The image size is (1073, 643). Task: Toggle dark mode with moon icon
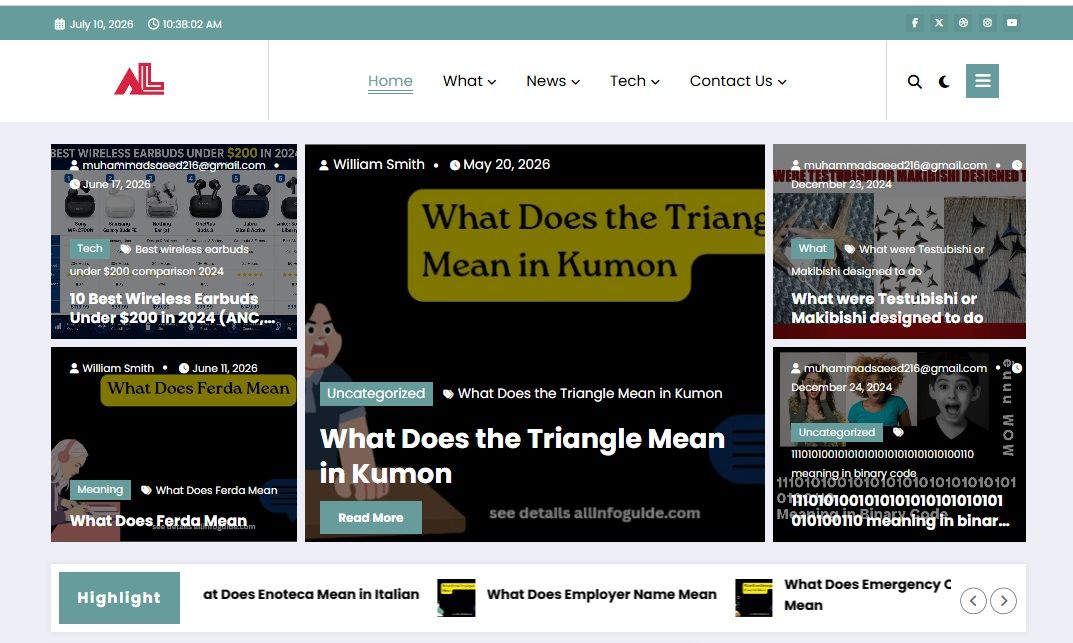[x=944, y=81]
